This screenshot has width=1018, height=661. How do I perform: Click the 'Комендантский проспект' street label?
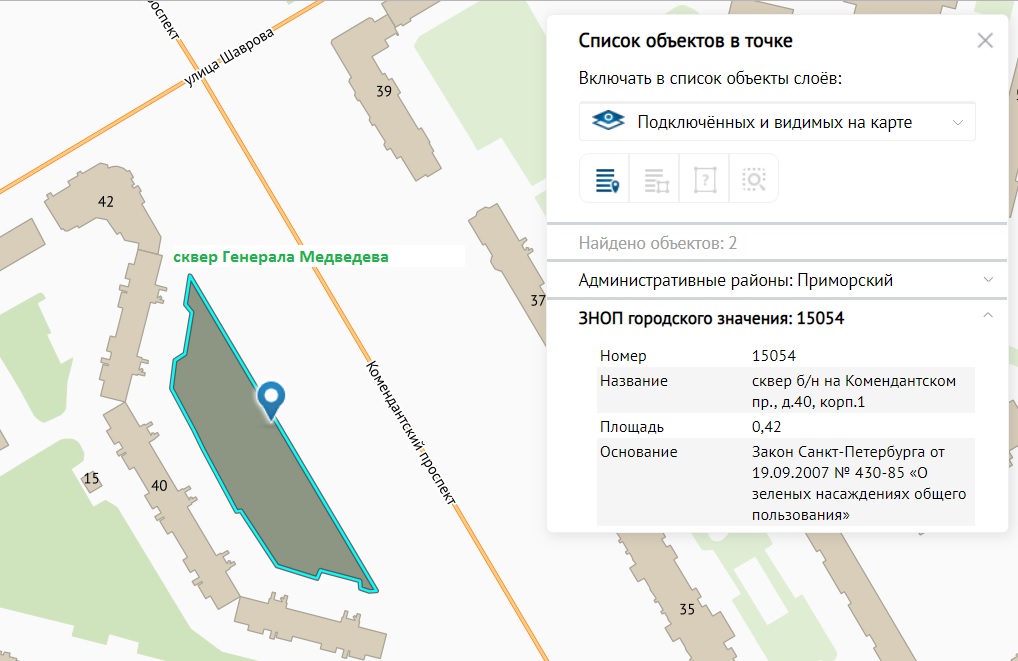point(412,433)
